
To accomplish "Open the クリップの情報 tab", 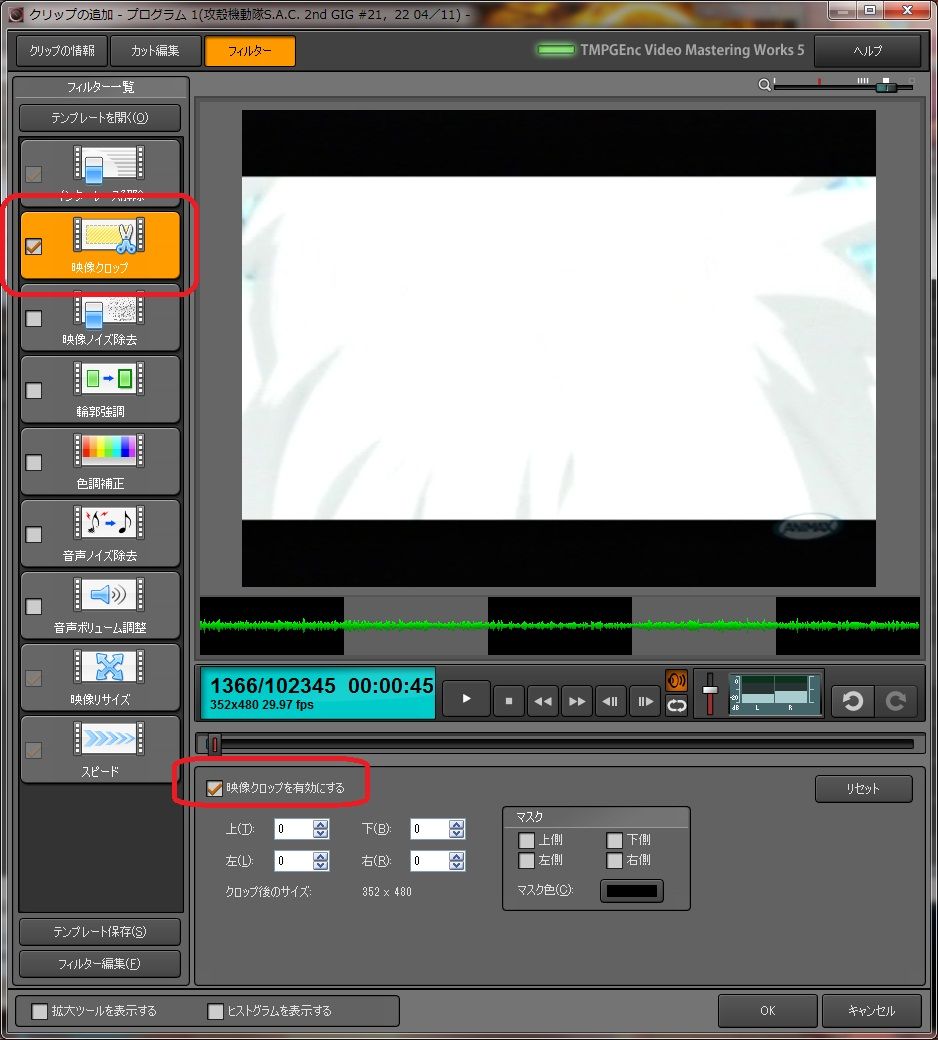I will pyautogui.click(x=62, y=50).
